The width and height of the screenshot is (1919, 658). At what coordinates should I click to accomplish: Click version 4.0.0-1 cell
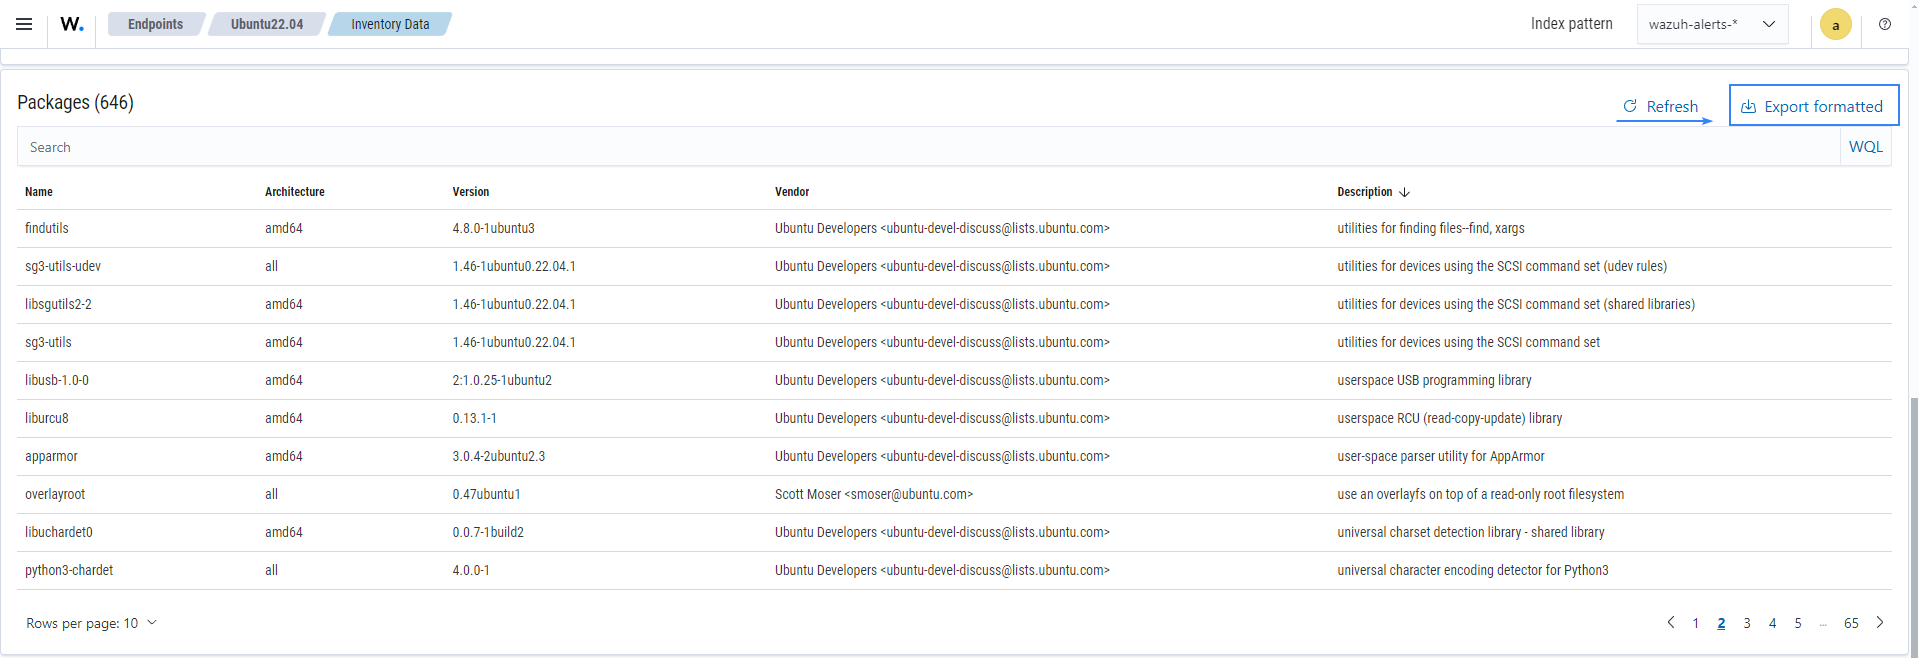471,571
